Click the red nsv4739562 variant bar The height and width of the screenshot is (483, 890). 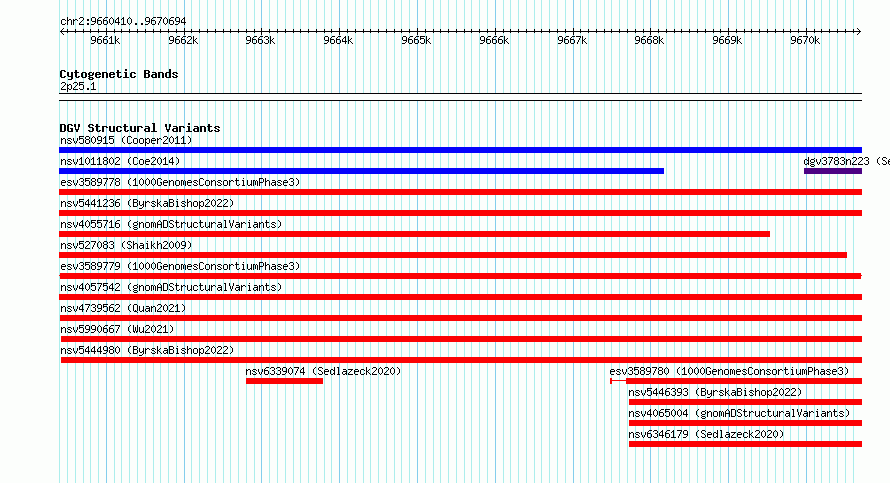pos(460,318)
